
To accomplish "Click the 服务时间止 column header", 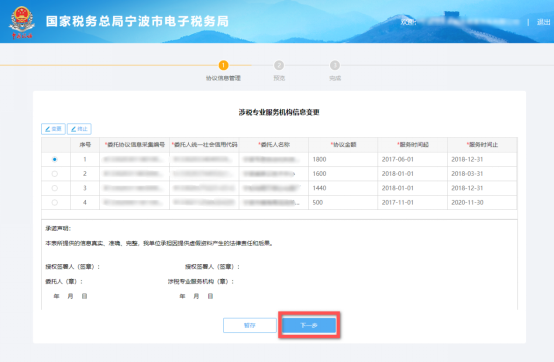I will coord(482,145).
